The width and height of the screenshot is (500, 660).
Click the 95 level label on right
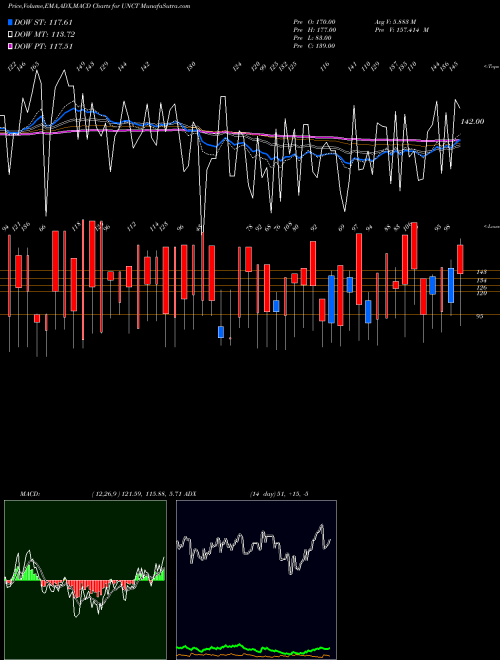[x=479, y=316]
